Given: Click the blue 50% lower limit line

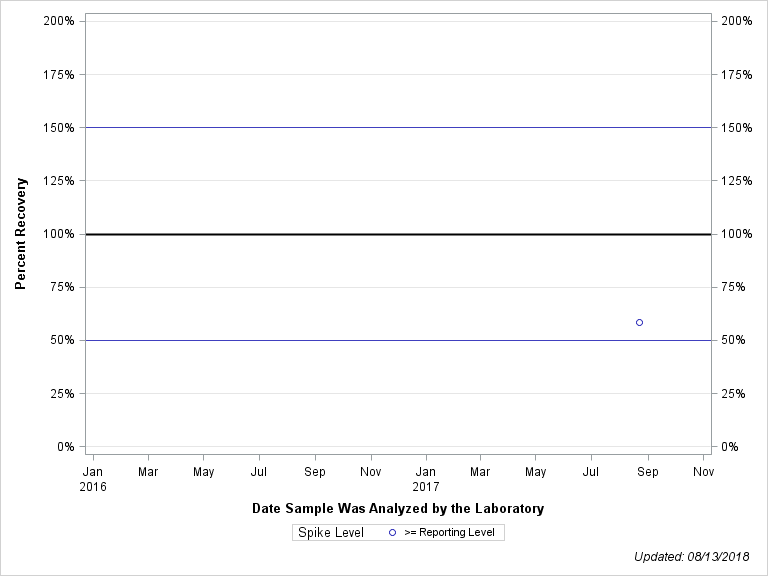Looking at the screenshot, I should coord(398,340).
